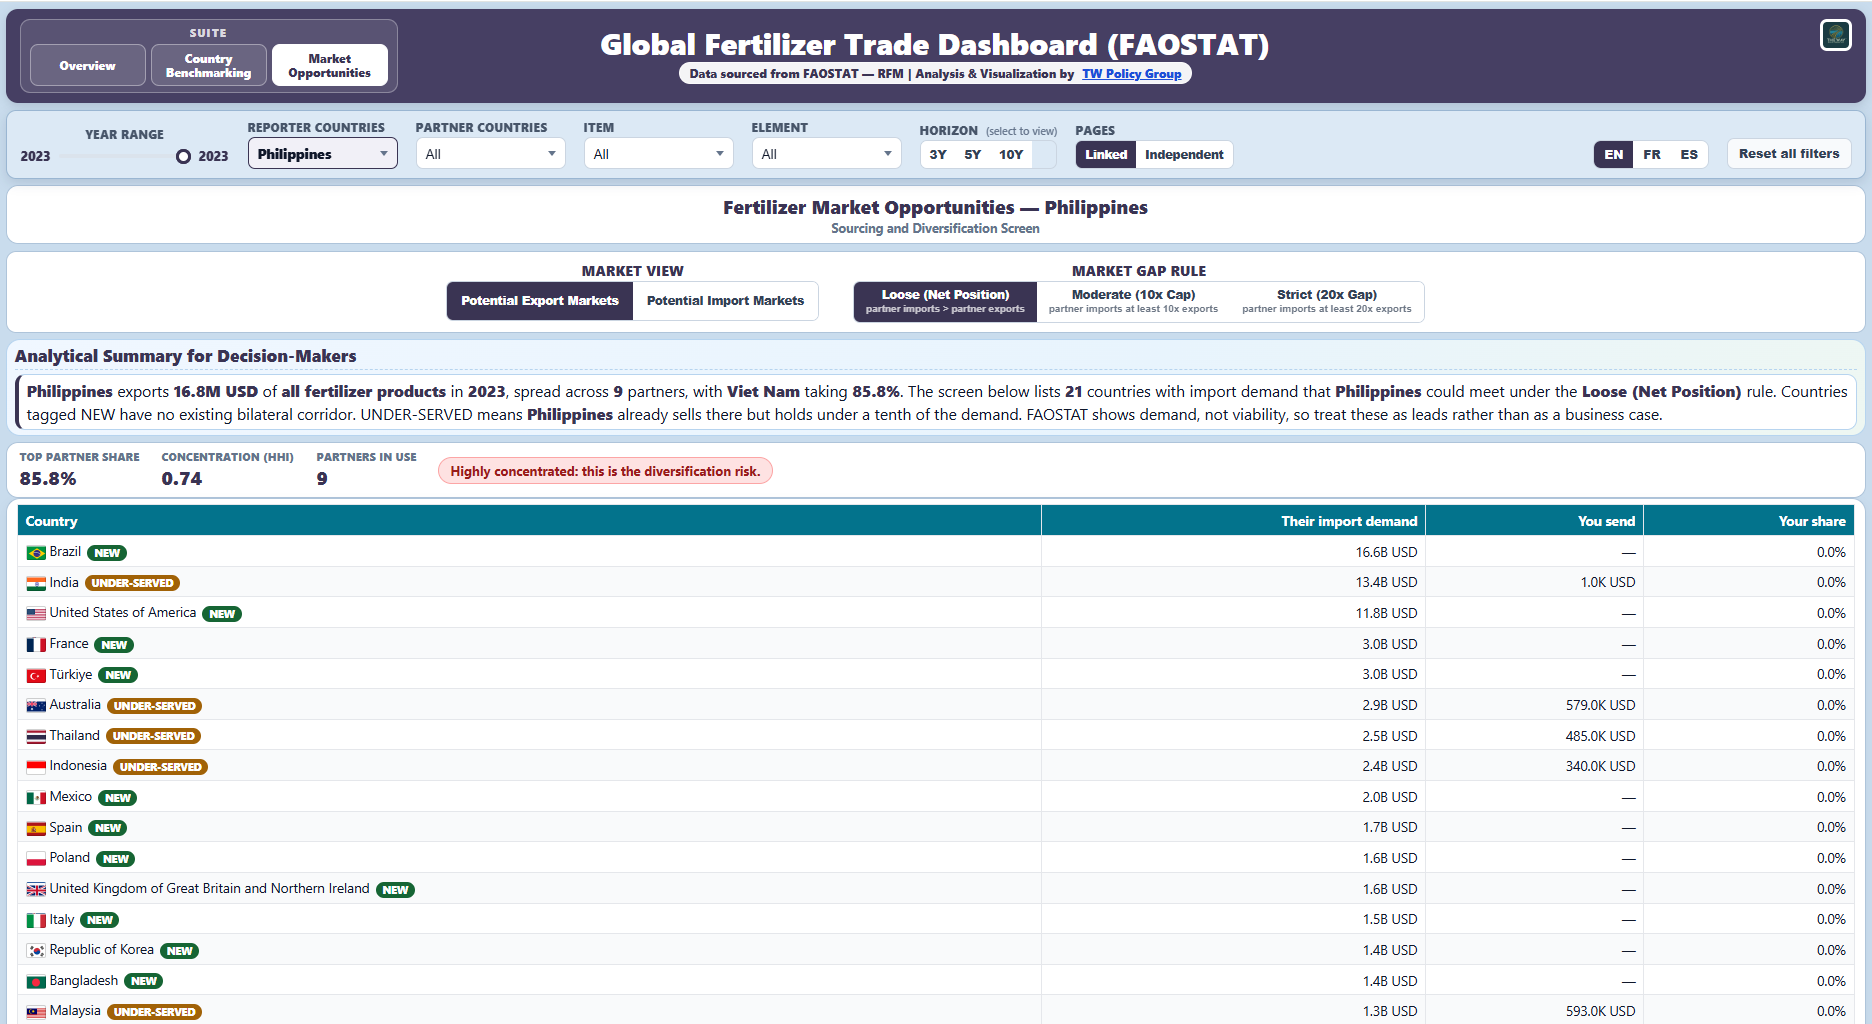The width and height of the screenshot is (1872, 1024).
Task: Select the 5Y horizon option
Action: [x=972, y=154]
